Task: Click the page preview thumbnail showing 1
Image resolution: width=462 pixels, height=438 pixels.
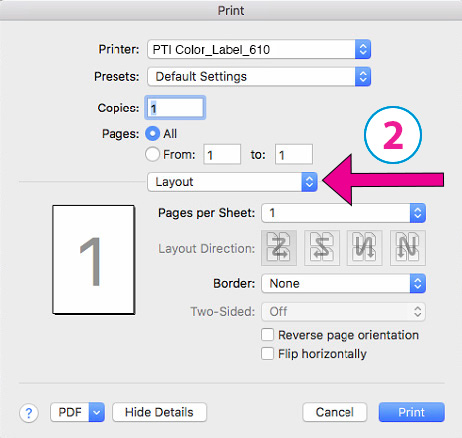Action: [94, 260]
